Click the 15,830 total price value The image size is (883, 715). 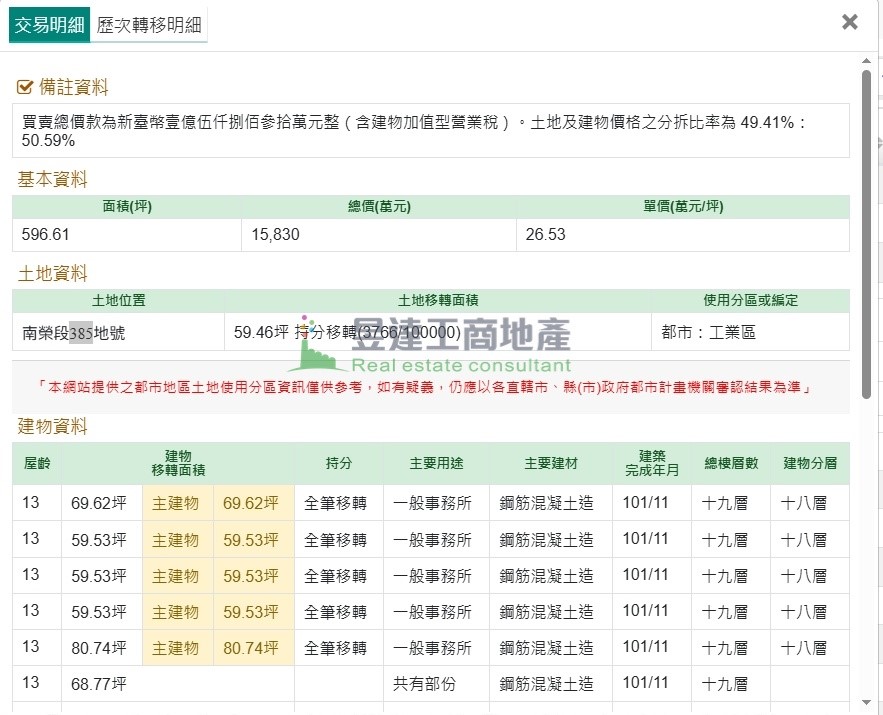(x=276, y=235)
